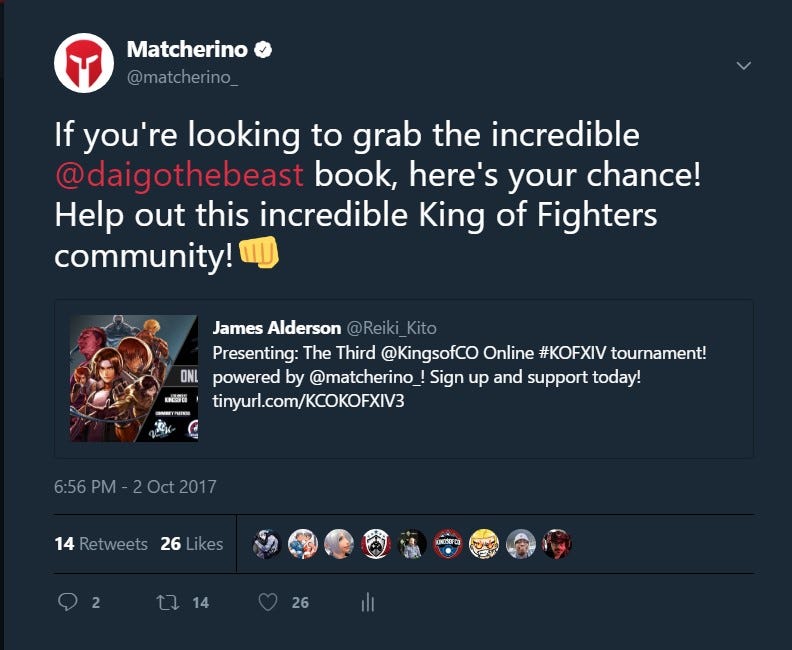Open the yellow angry-face avatar profile
The height and width of the screenshot is (650, 792).
(x=484, y=544)
